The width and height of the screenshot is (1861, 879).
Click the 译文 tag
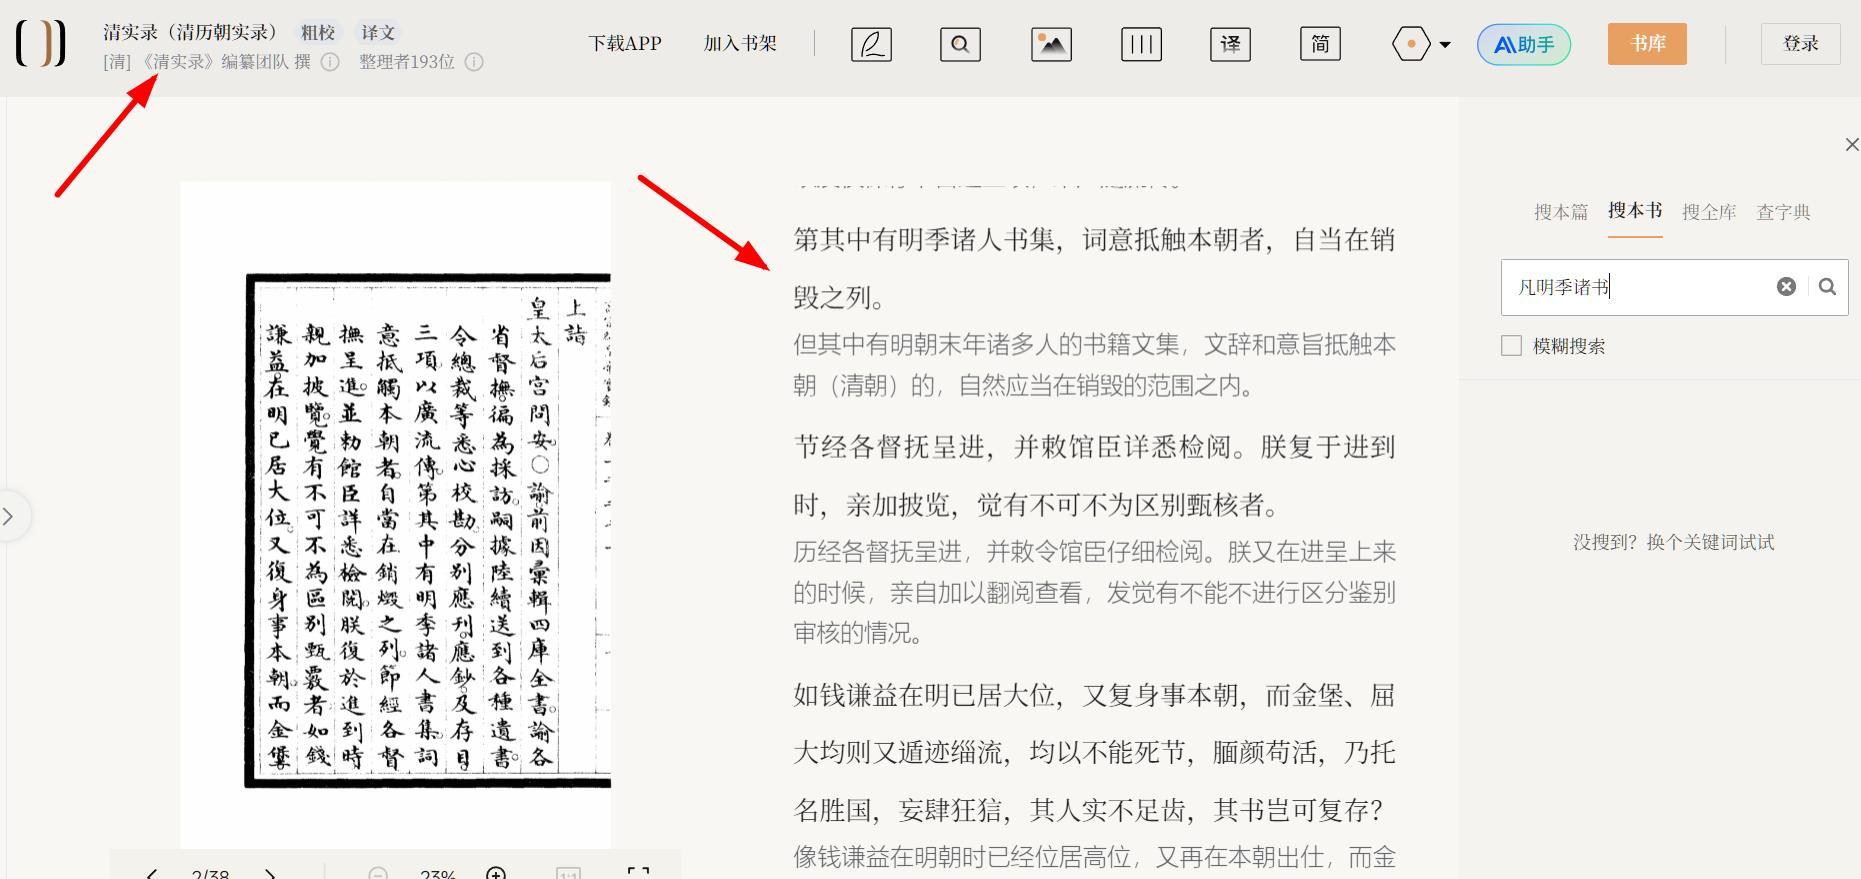tap(378, 33)
